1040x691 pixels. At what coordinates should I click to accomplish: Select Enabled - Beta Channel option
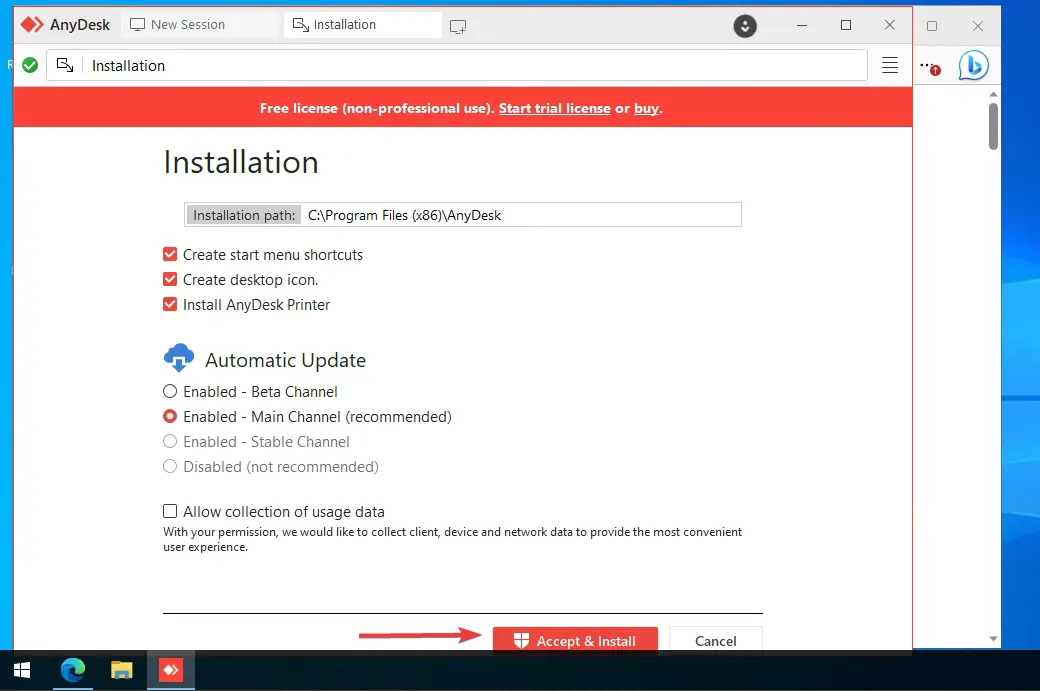170,391
